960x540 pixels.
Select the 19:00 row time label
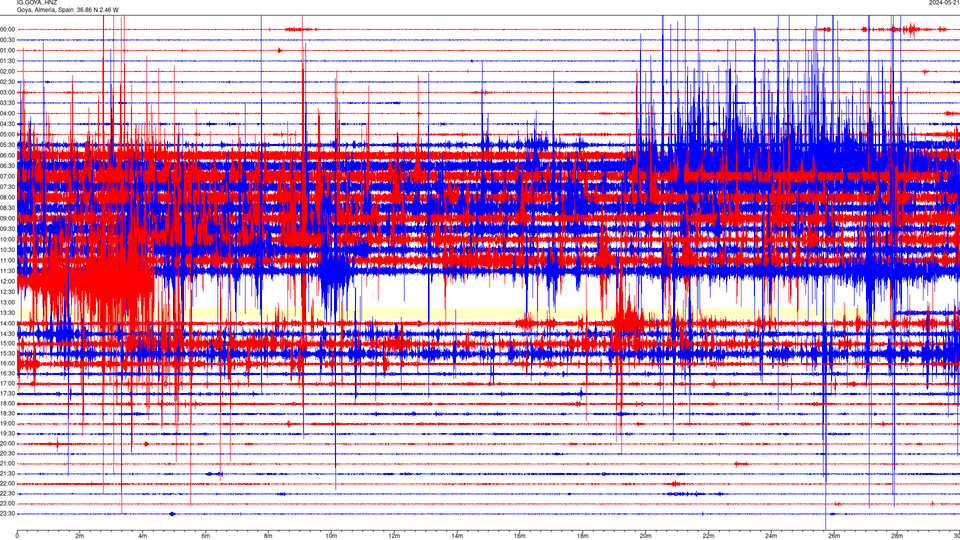(x=8, y=423)
